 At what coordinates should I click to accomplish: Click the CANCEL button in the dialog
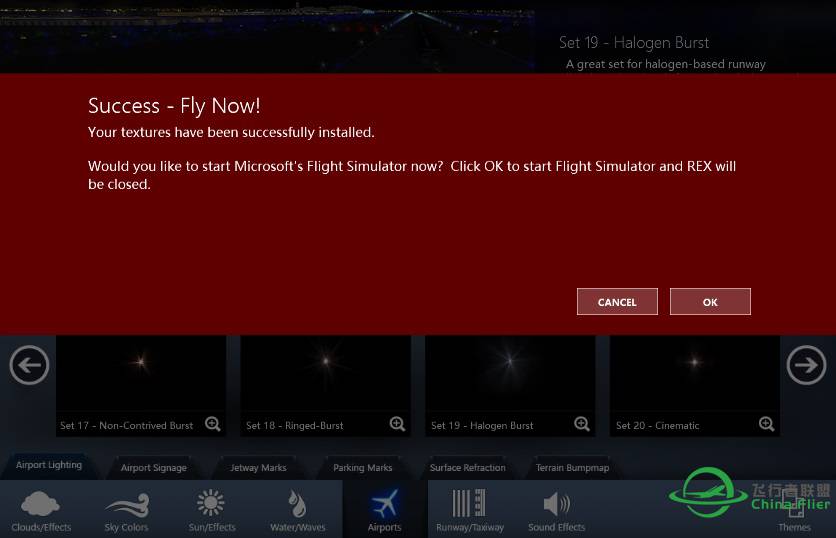click(x=617, y=302)
